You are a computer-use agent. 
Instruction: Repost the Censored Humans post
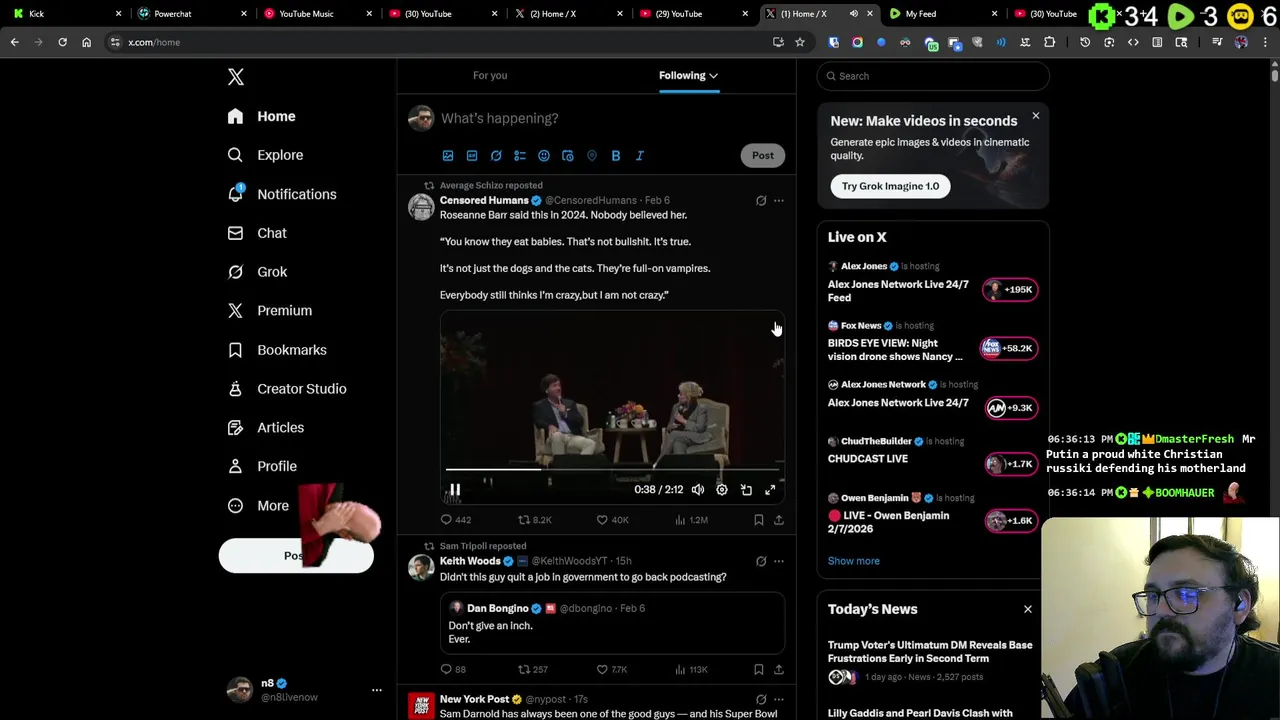tap(534, 520)
